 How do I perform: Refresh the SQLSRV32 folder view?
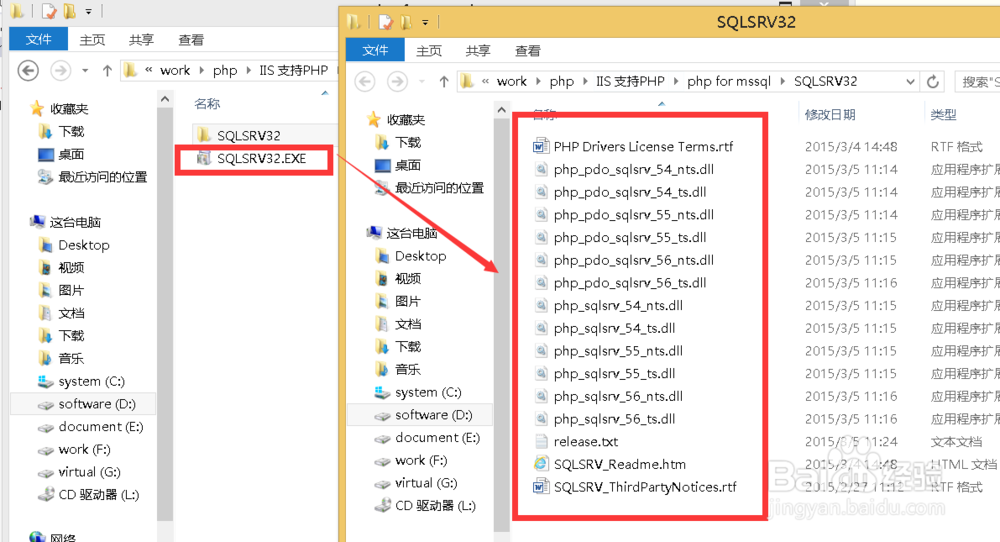pos(932,82)
